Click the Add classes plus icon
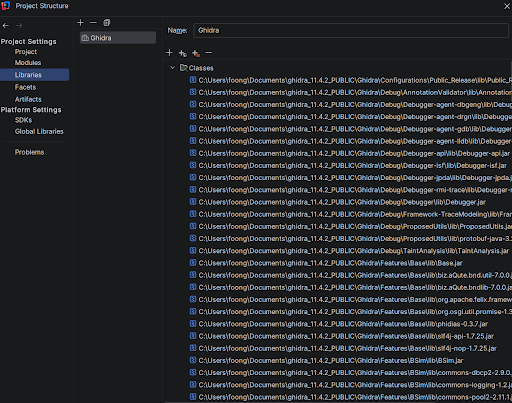The height and width of the screenshot is (403, 512). click(x=169, y=53)
